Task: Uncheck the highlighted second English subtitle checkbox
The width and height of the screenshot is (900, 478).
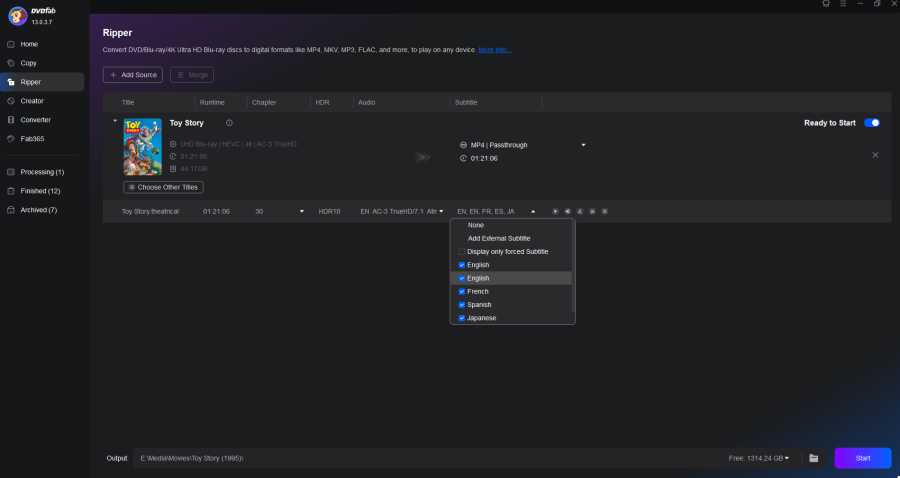Action: pos(461,278)
